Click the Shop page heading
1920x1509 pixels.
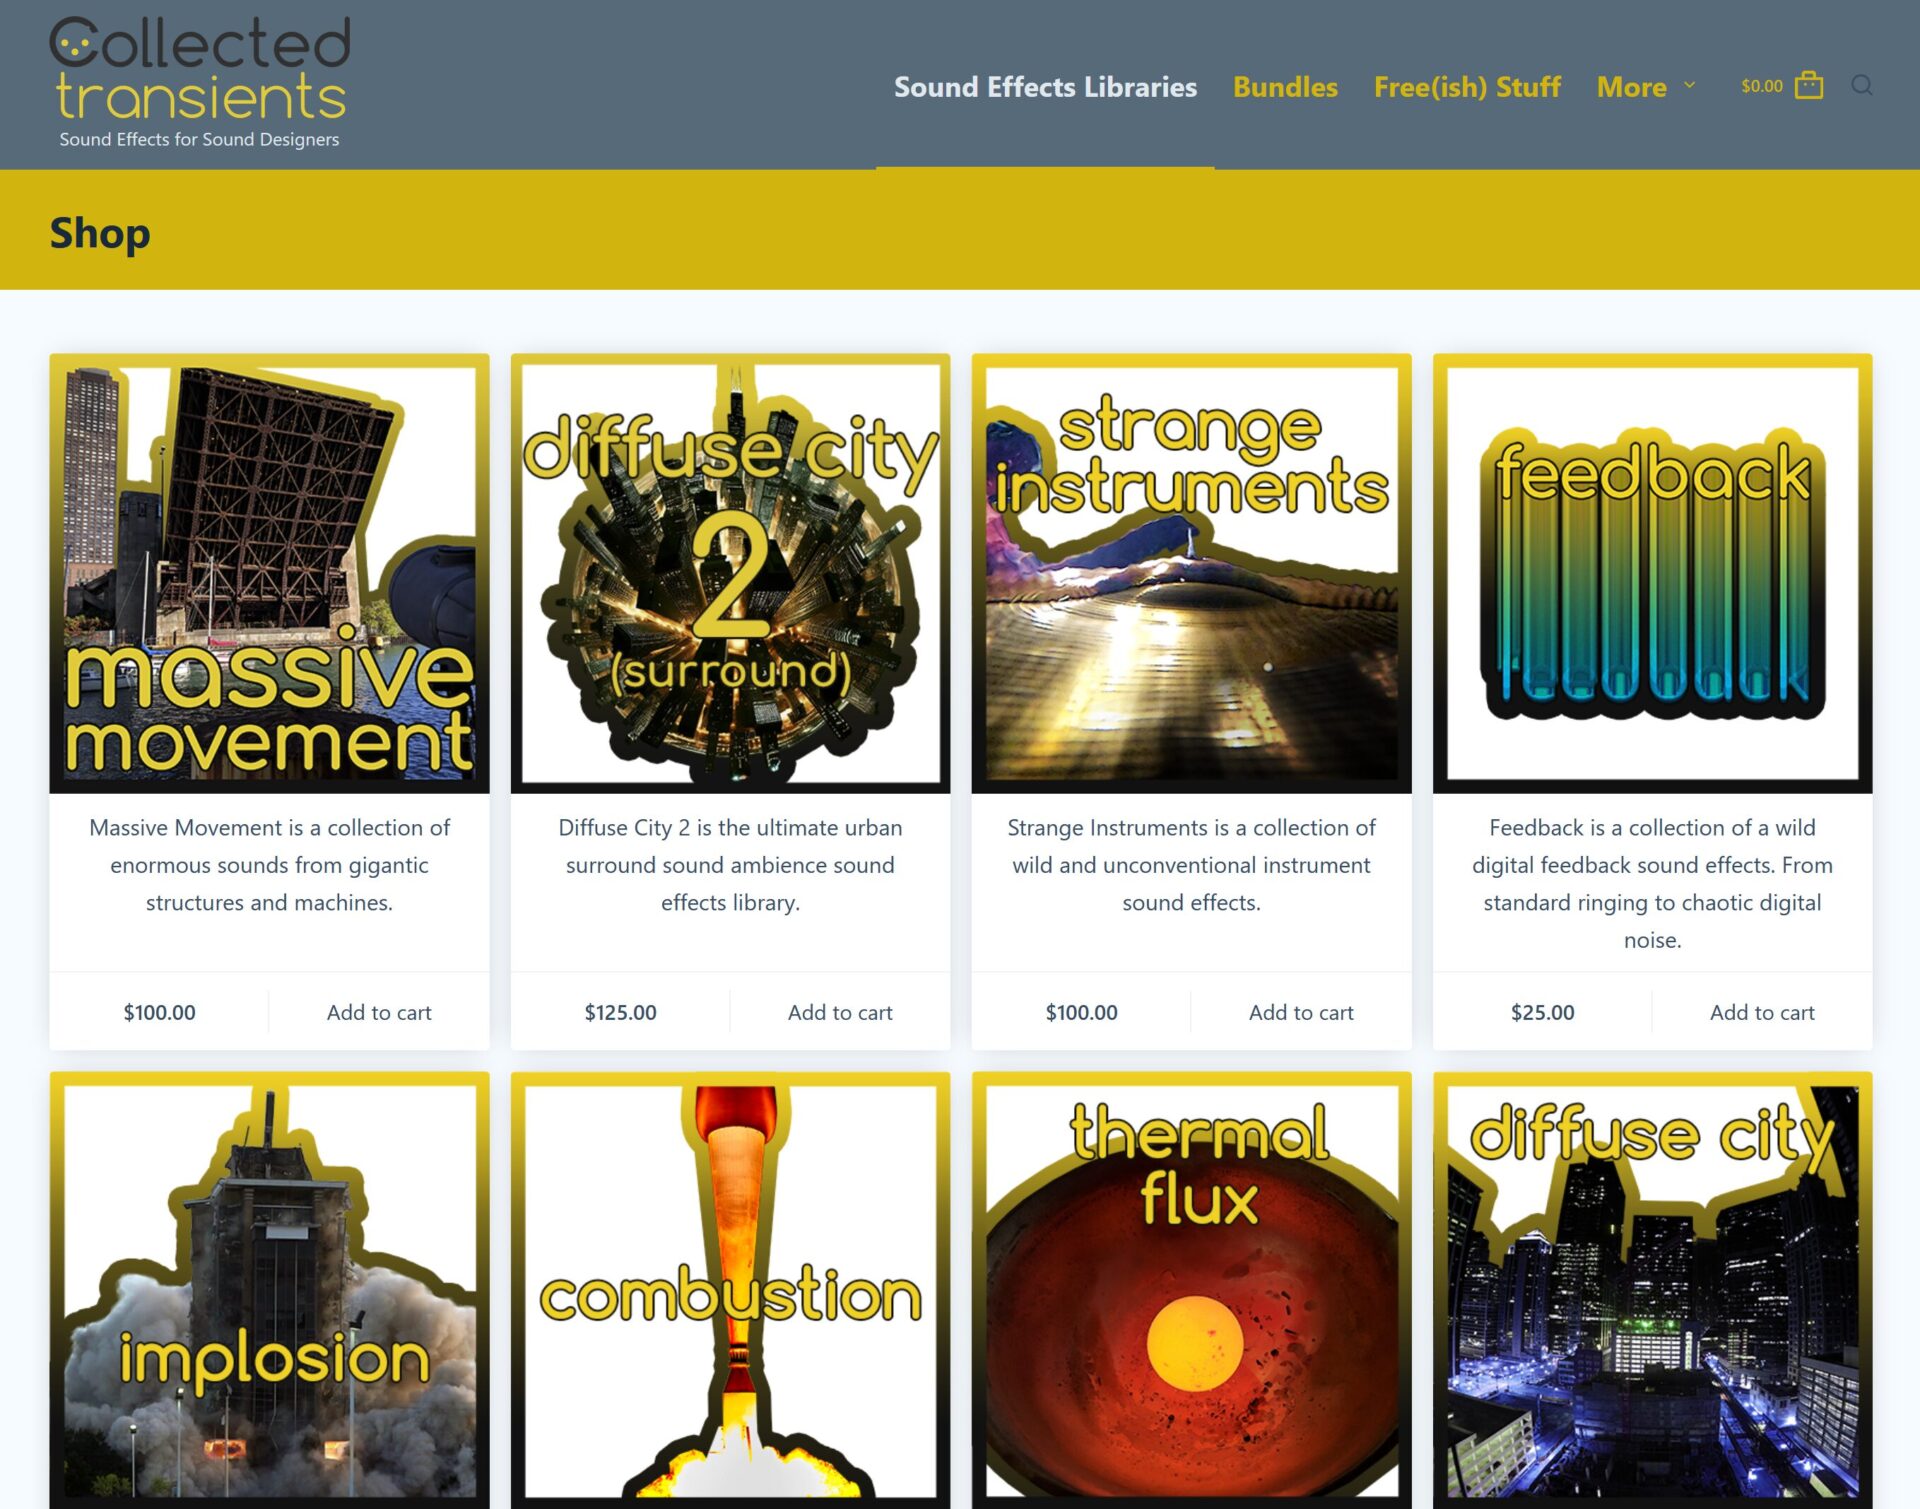coord(100,233)
